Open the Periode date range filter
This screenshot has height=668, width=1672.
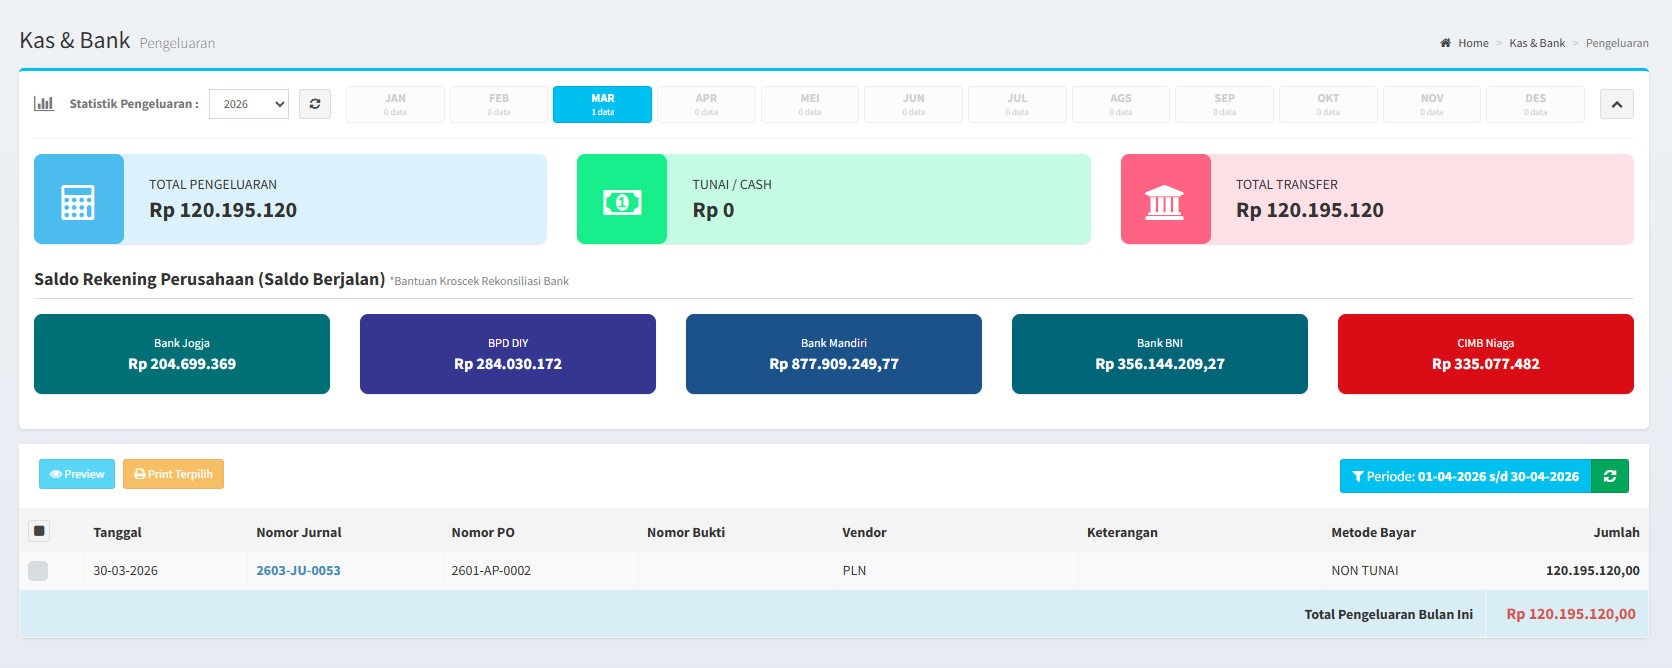[1465, 476]
